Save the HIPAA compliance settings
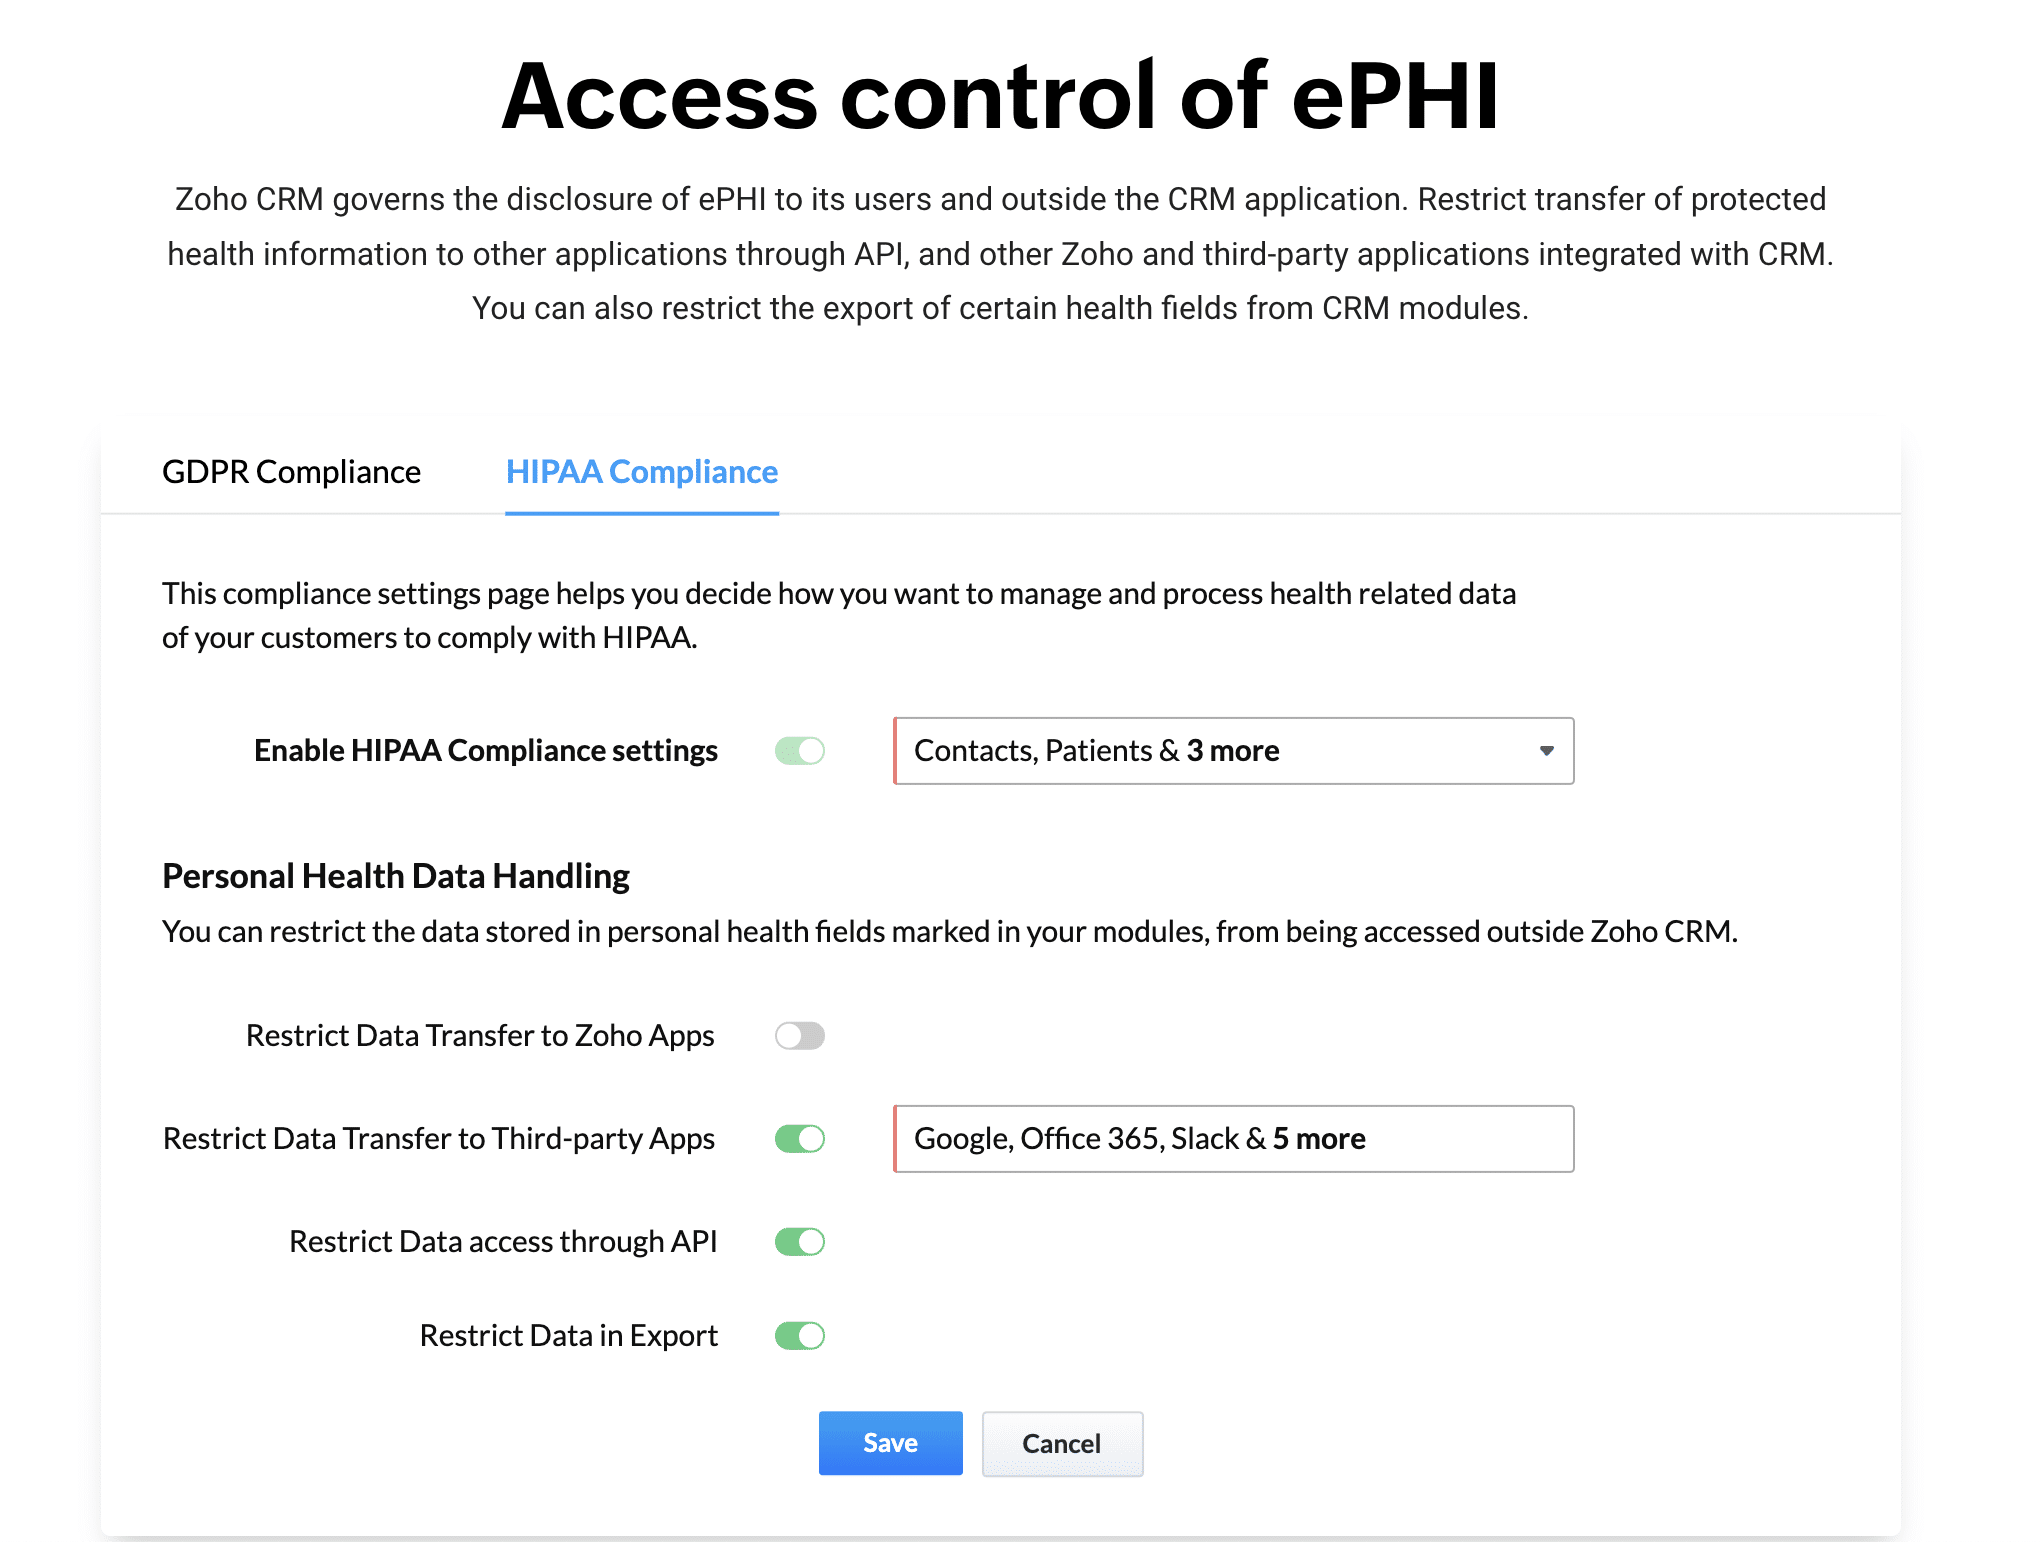 click(889, 1442)
